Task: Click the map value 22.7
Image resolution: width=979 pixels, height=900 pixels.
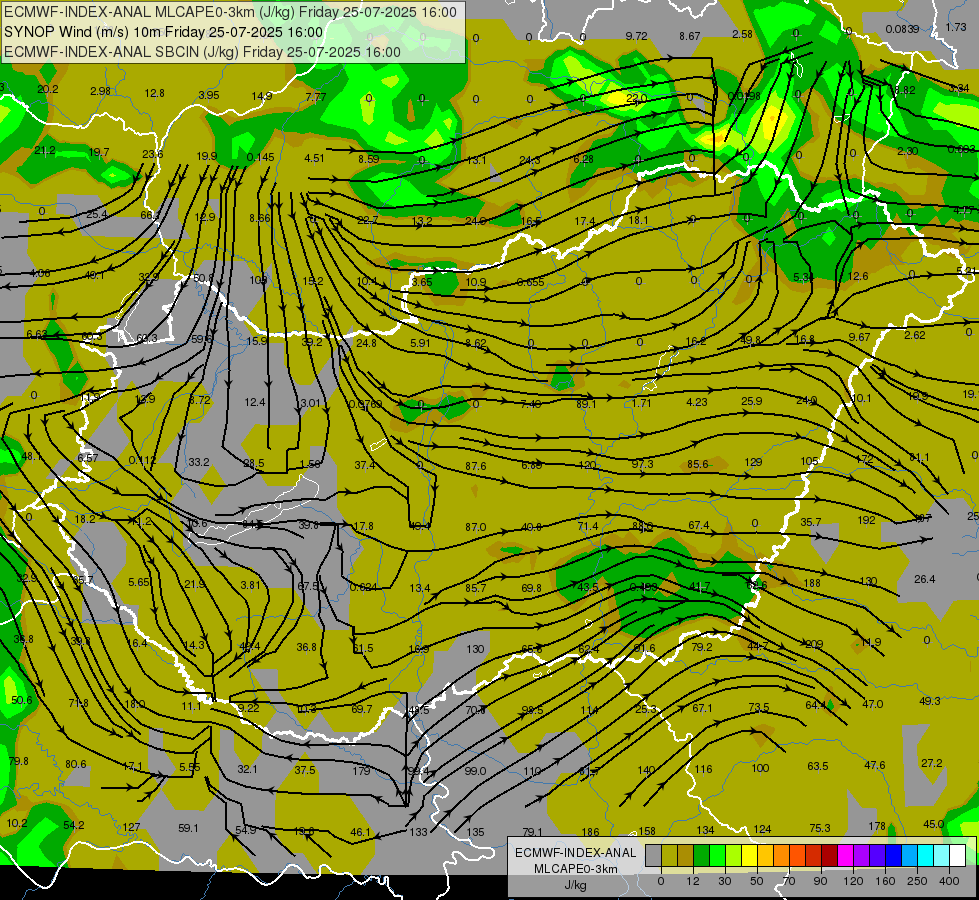Action: pyautogui.click(x=368, y=220)
